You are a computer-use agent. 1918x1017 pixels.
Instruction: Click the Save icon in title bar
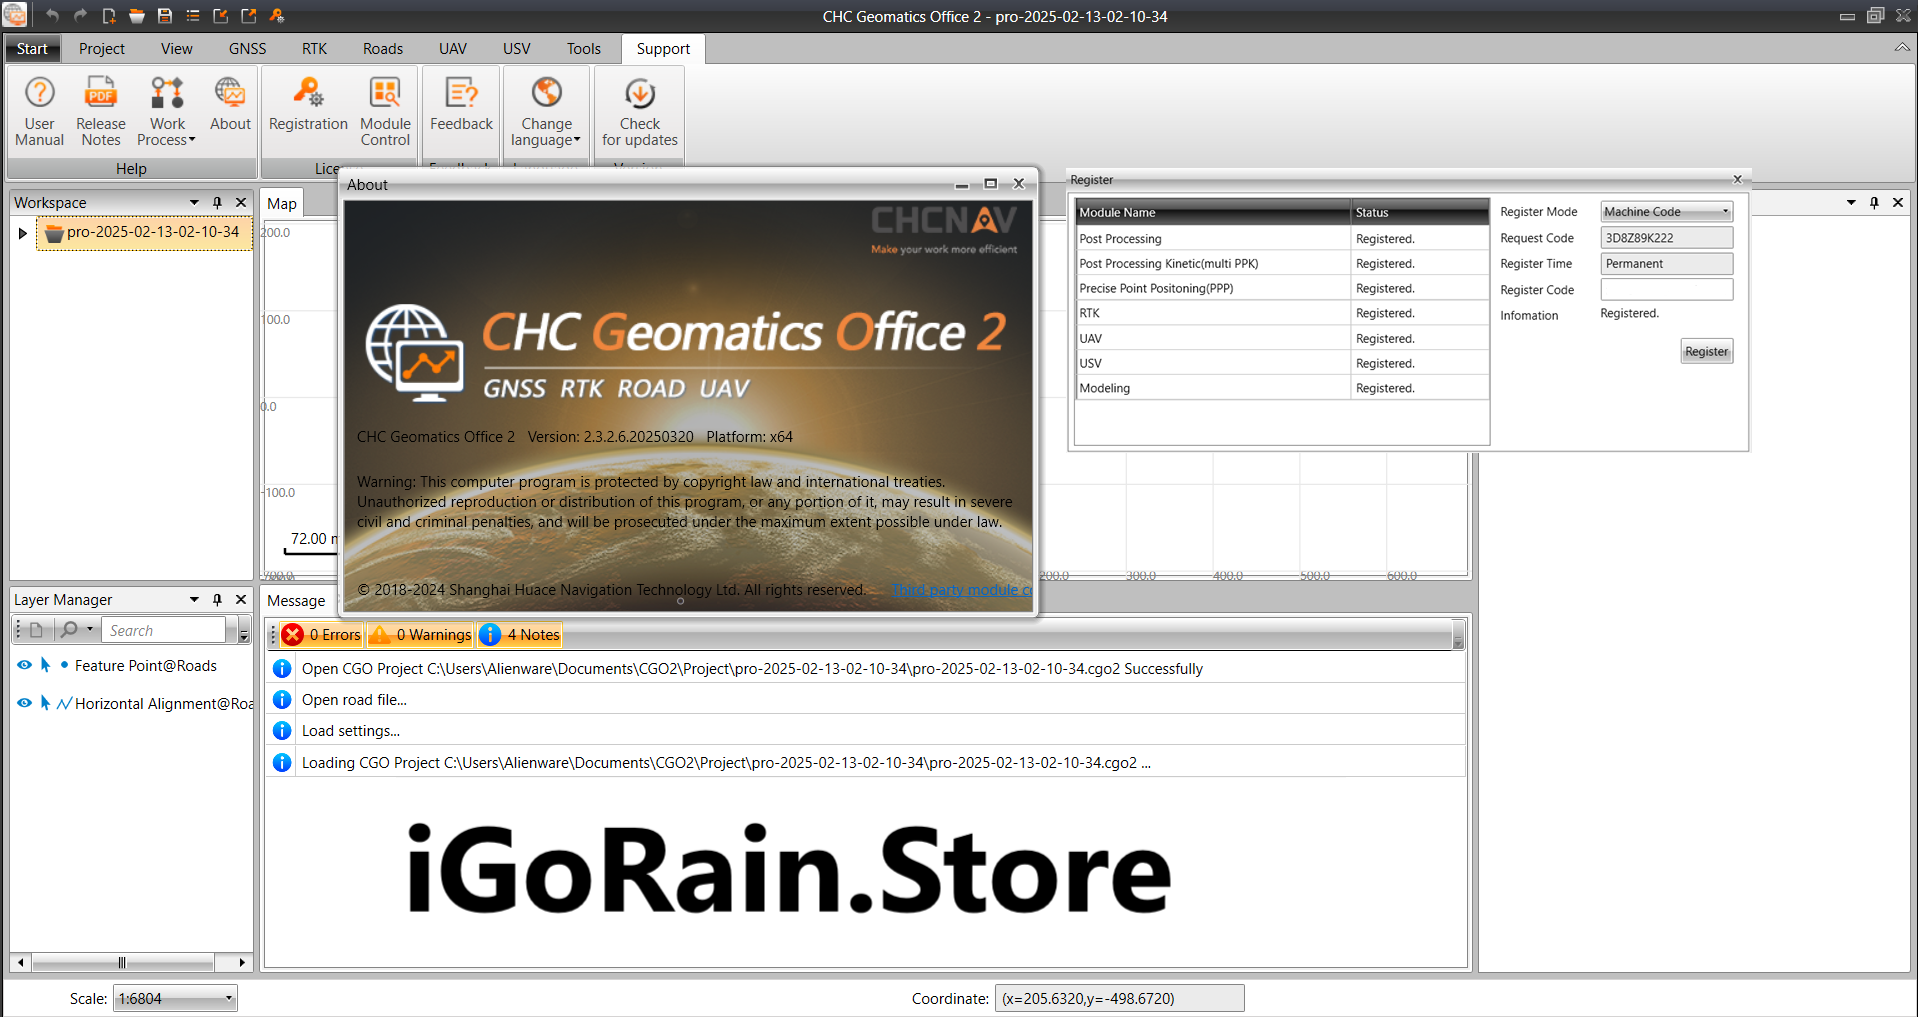[x=165, y=16]
